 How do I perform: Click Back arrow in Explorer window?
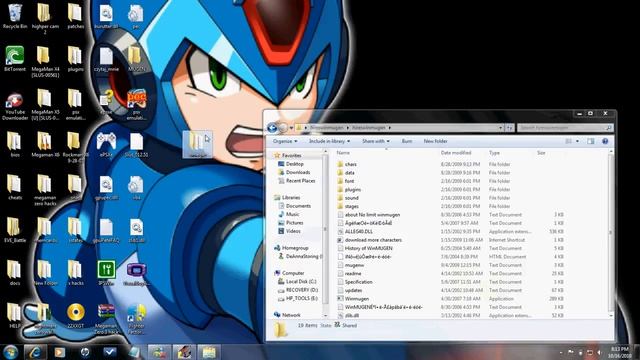272,128
